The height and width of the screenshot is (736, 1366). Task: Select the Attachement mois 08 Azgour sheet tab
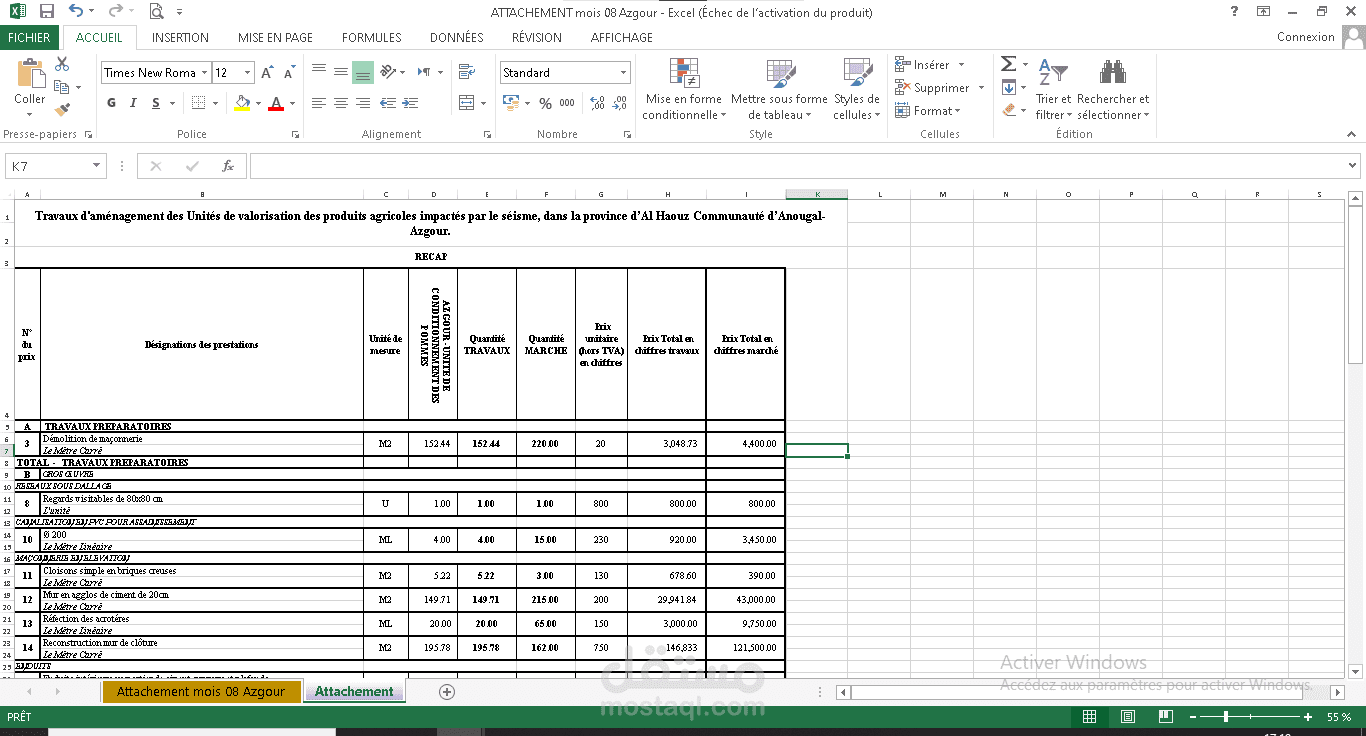201,691
